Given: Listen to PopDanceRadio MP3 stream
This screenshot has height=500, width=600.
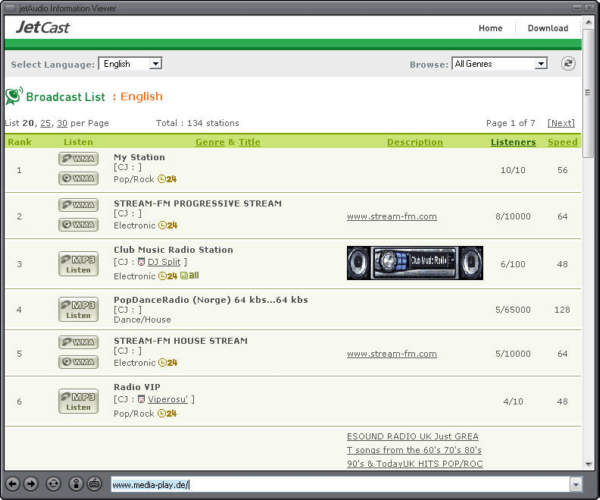Looking at the screenshot, I should (x=78, y=309).
